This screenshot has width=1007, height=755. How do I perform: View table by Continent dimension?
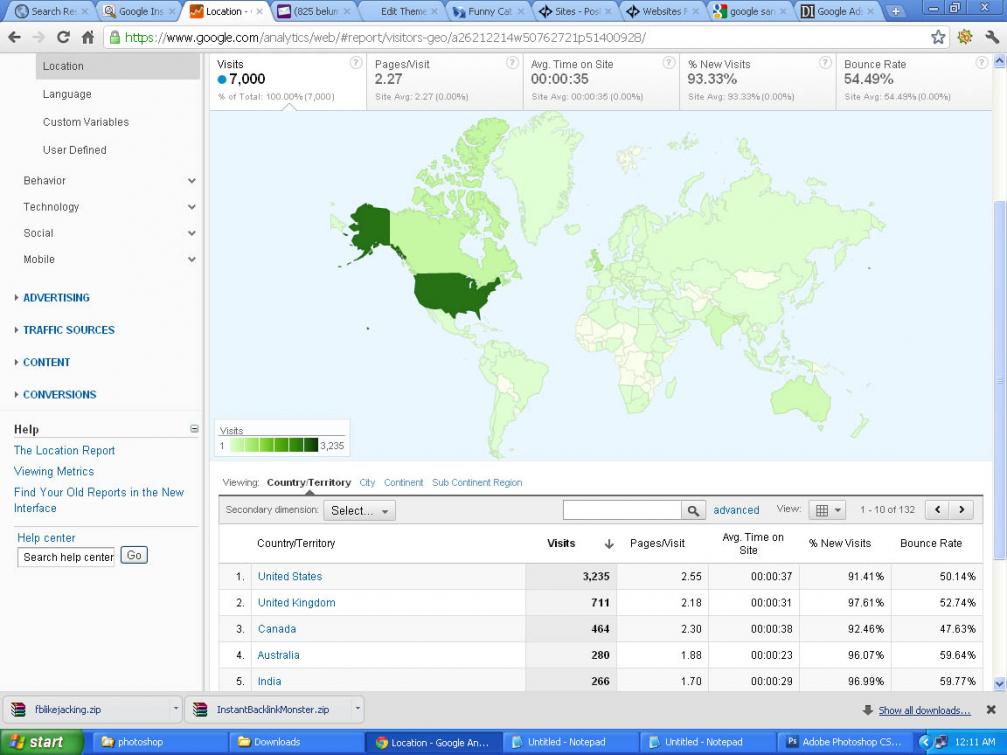coord(403,483)
